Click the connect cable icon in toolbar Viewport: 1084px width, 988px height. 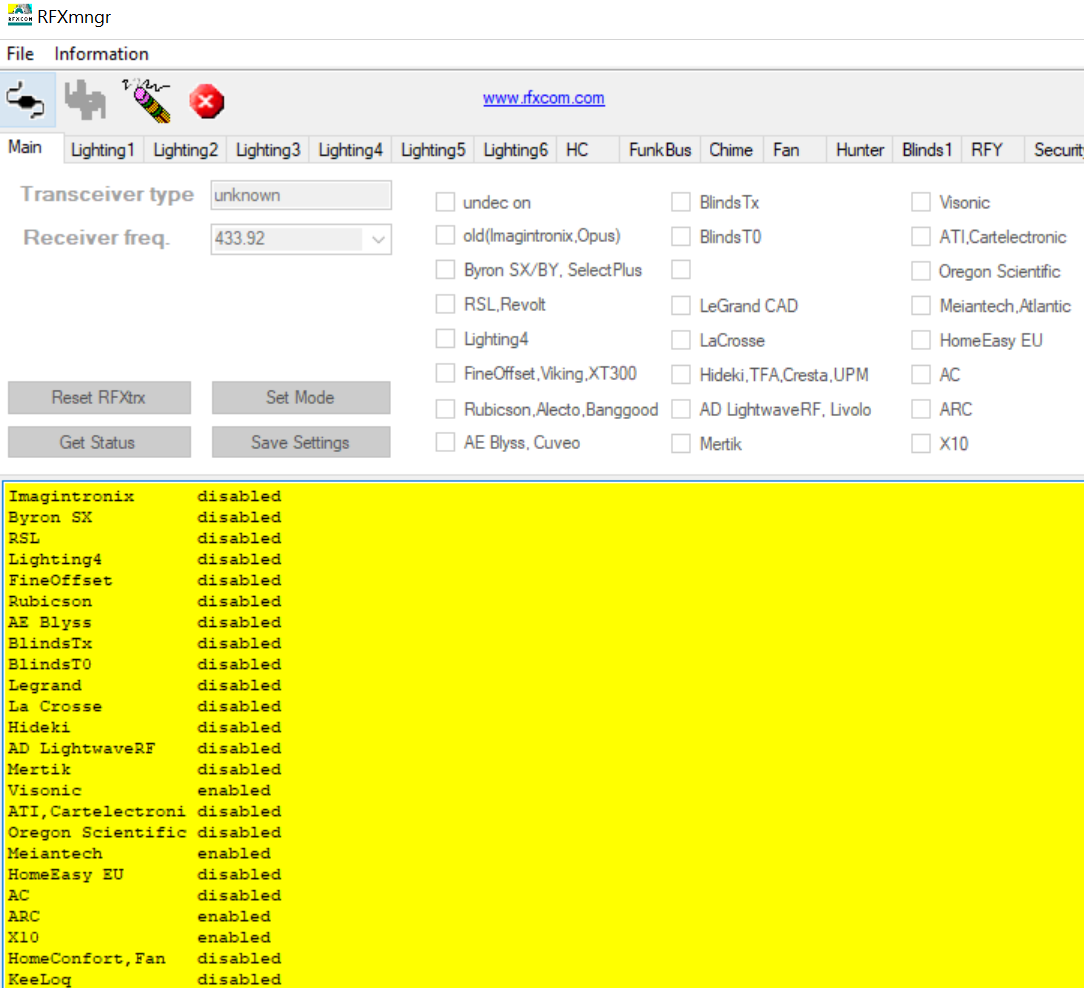point(27,100)
